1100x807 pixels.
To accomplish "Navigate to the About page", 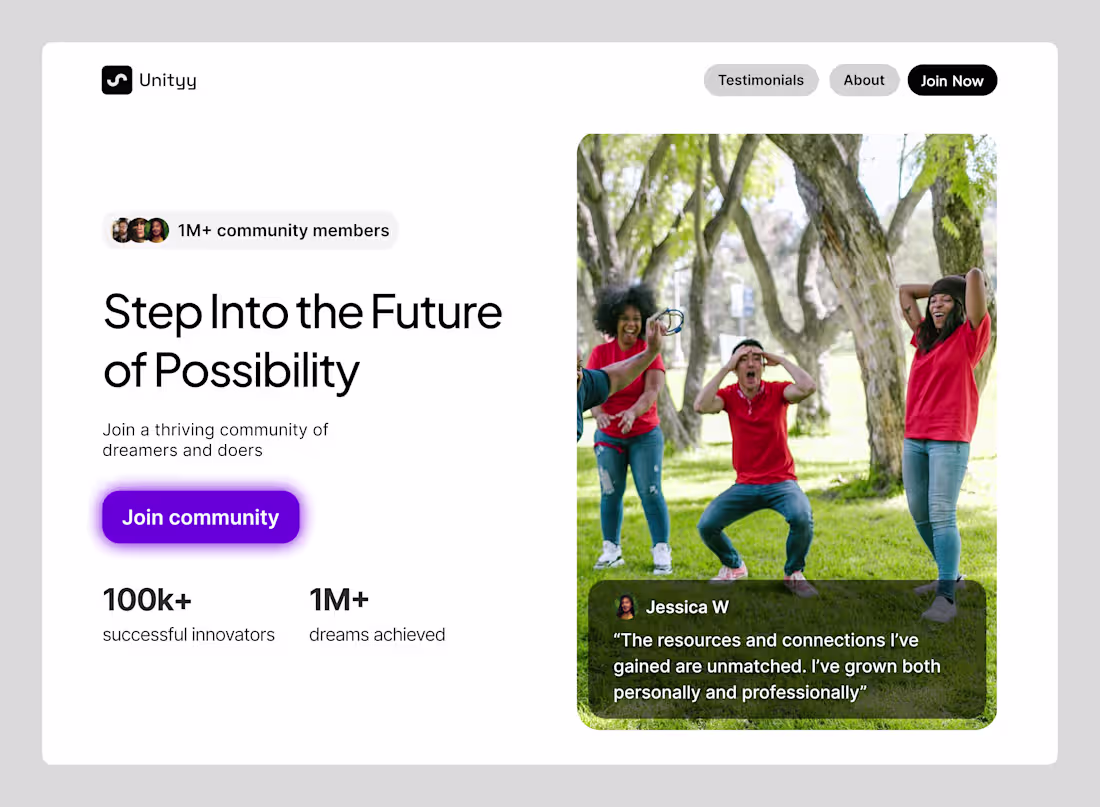I will tap(864, 80).
